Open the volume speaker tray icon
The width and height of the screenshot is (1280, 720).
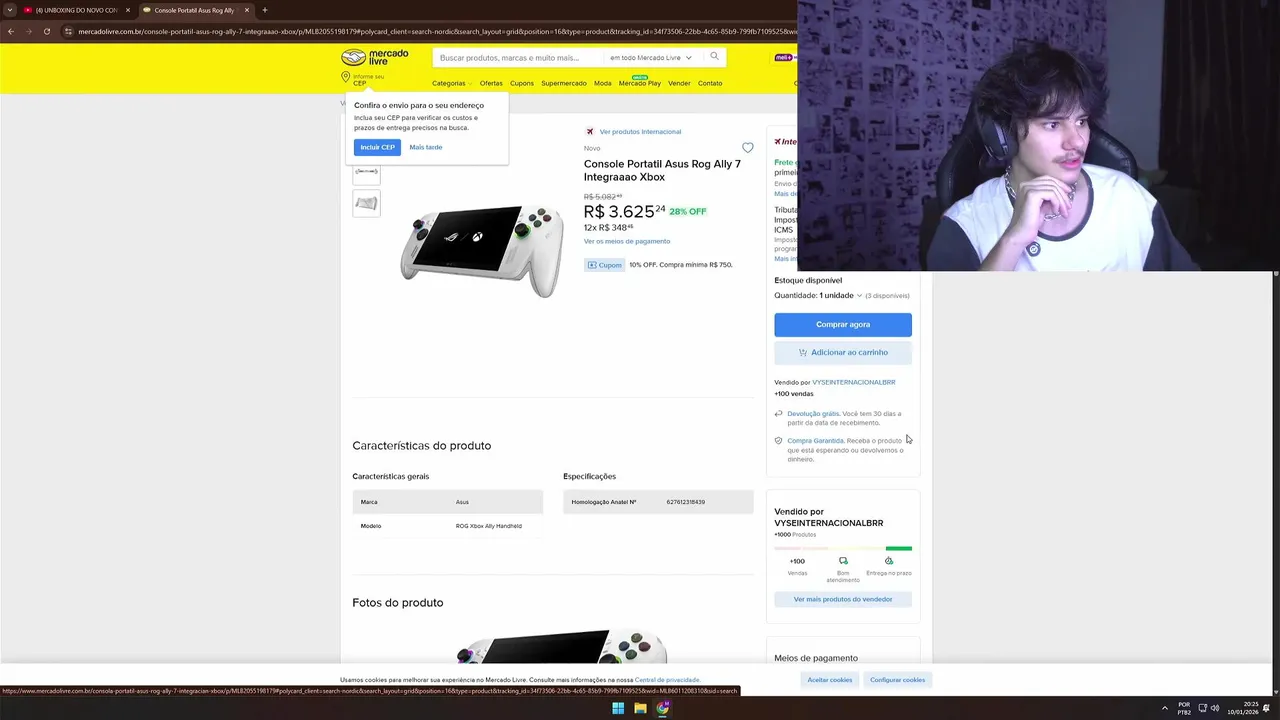click(1215, 708)
